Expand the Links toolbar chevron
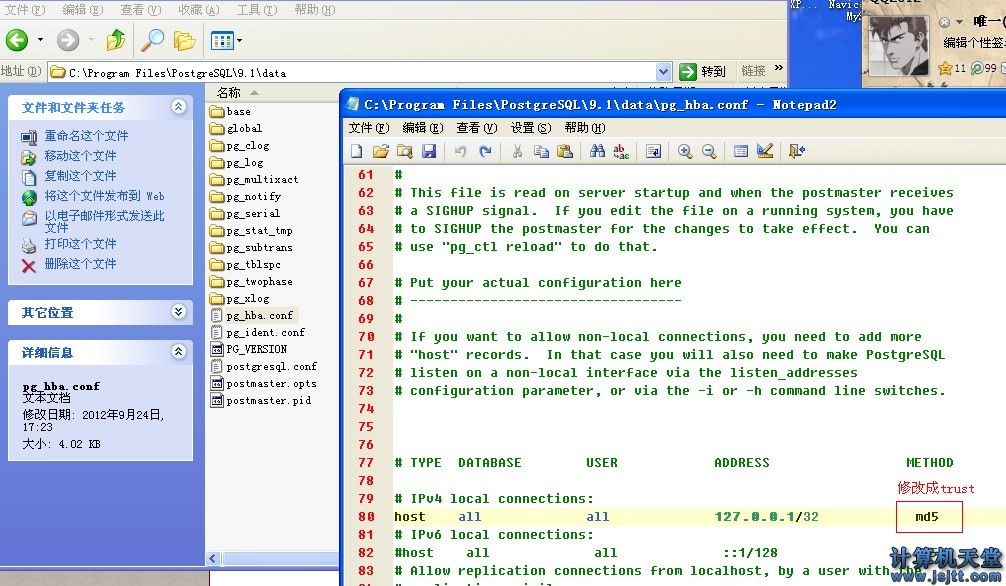This screenshot has width=1006, height=586. (779, 69)
